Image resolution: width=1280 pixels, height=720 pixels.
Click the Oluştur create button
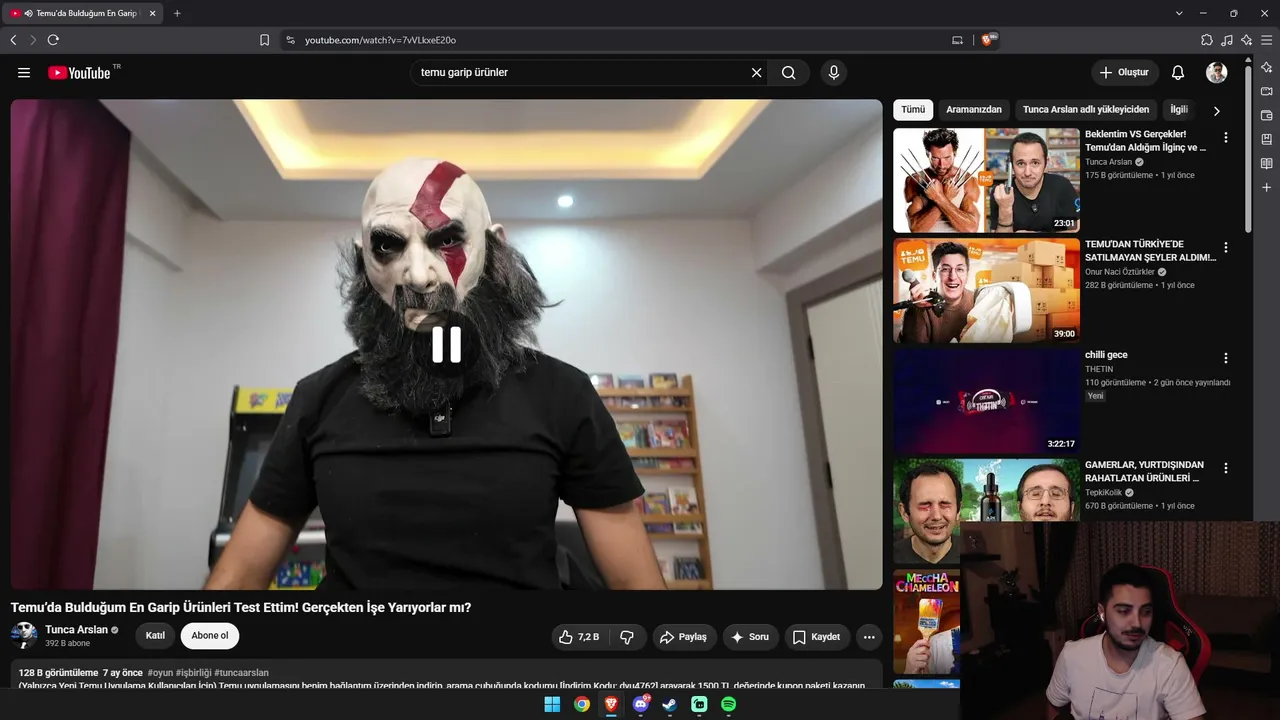click(1125, 73)
